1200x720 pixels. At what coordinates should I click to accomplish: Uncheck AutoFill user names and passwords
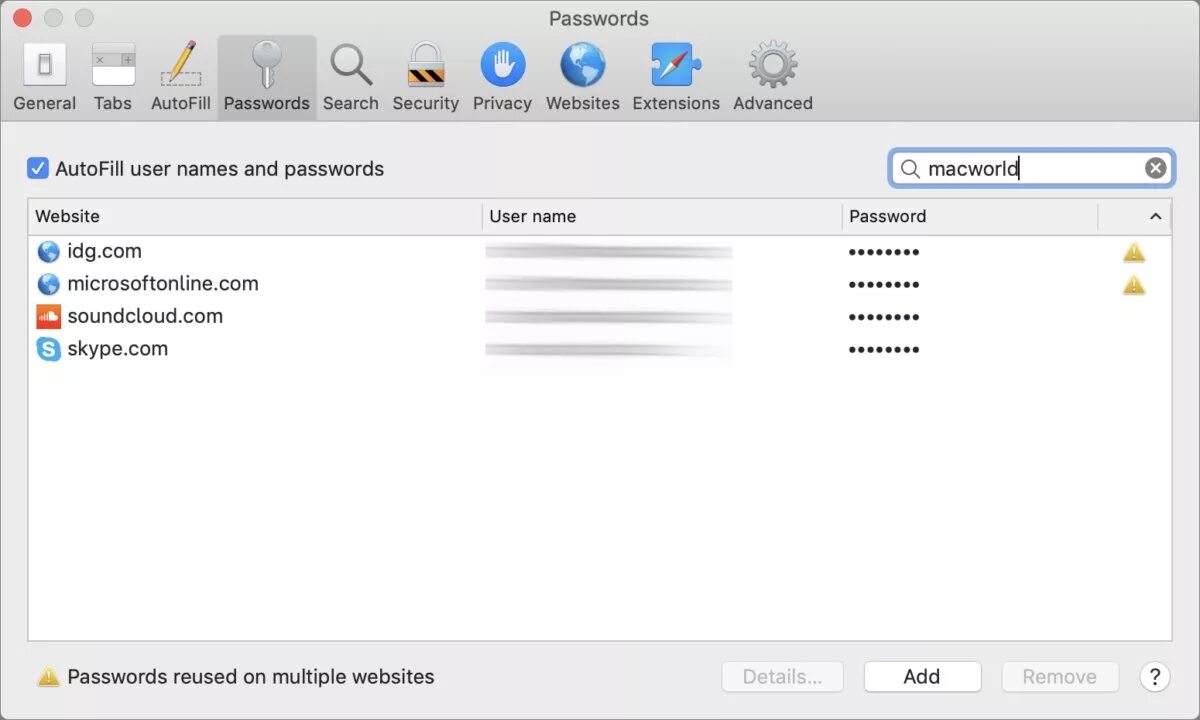pyautogui.click(x=38, y=168)
